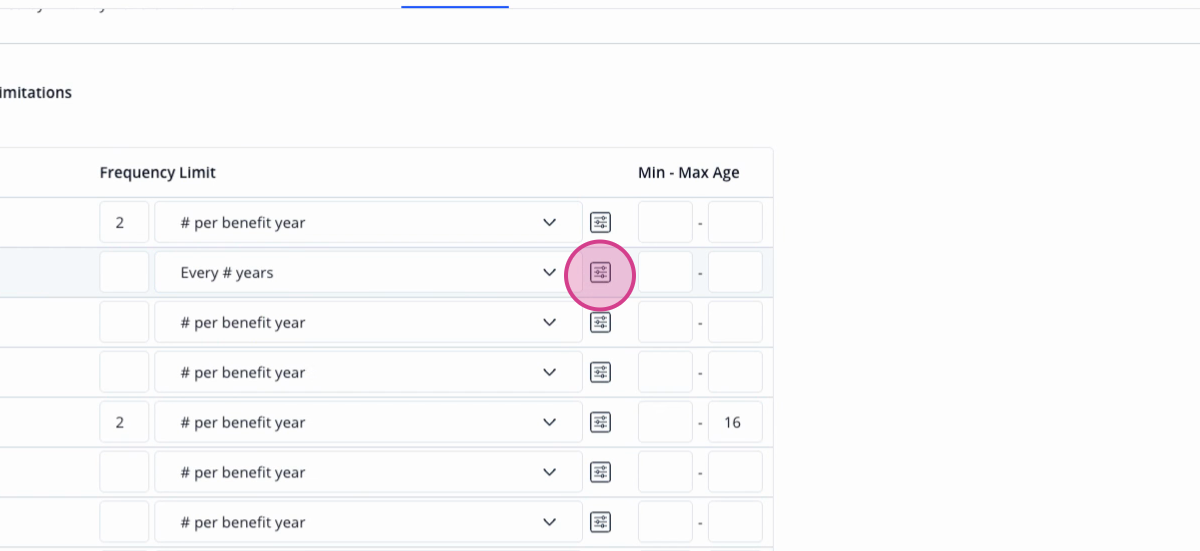This screenshot has width=1200, height=551.
Task: Open the settings icon on the max age 16 row
Action: click(x=600, y=422)
